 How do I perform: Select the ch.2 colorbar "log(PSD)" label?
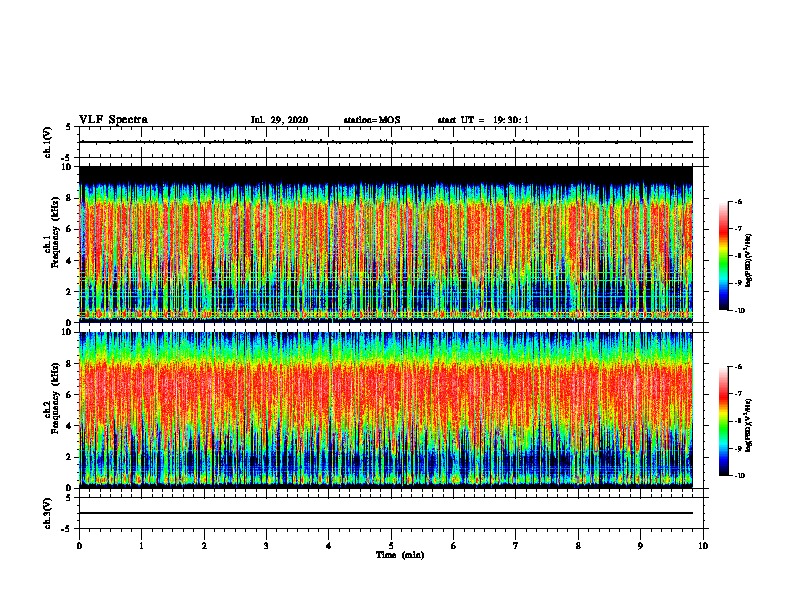point(749,425)
